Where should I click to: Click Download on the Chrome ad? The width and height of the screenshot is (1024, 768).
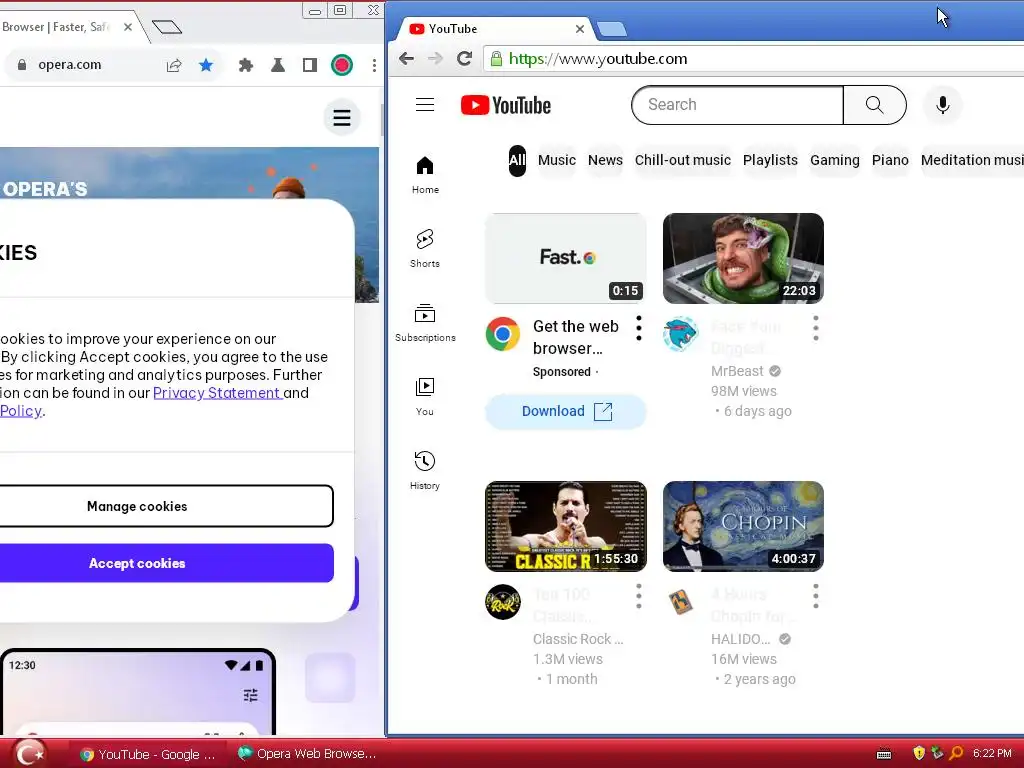point(566,411)
